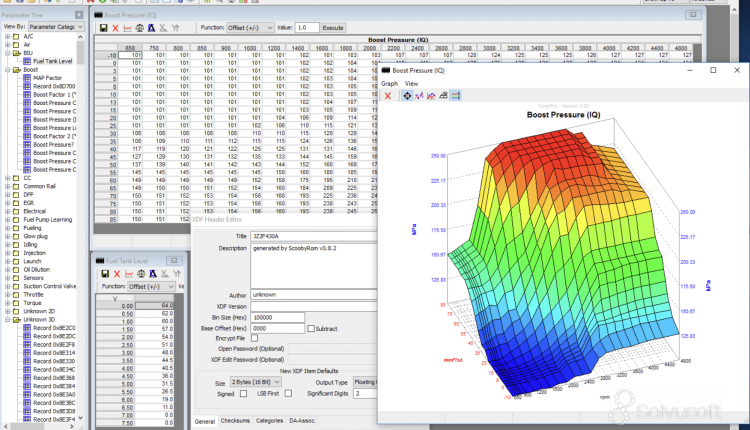Open the Output Type dropdown
This screenshot has width=750, height=430.
coord(365,382)
